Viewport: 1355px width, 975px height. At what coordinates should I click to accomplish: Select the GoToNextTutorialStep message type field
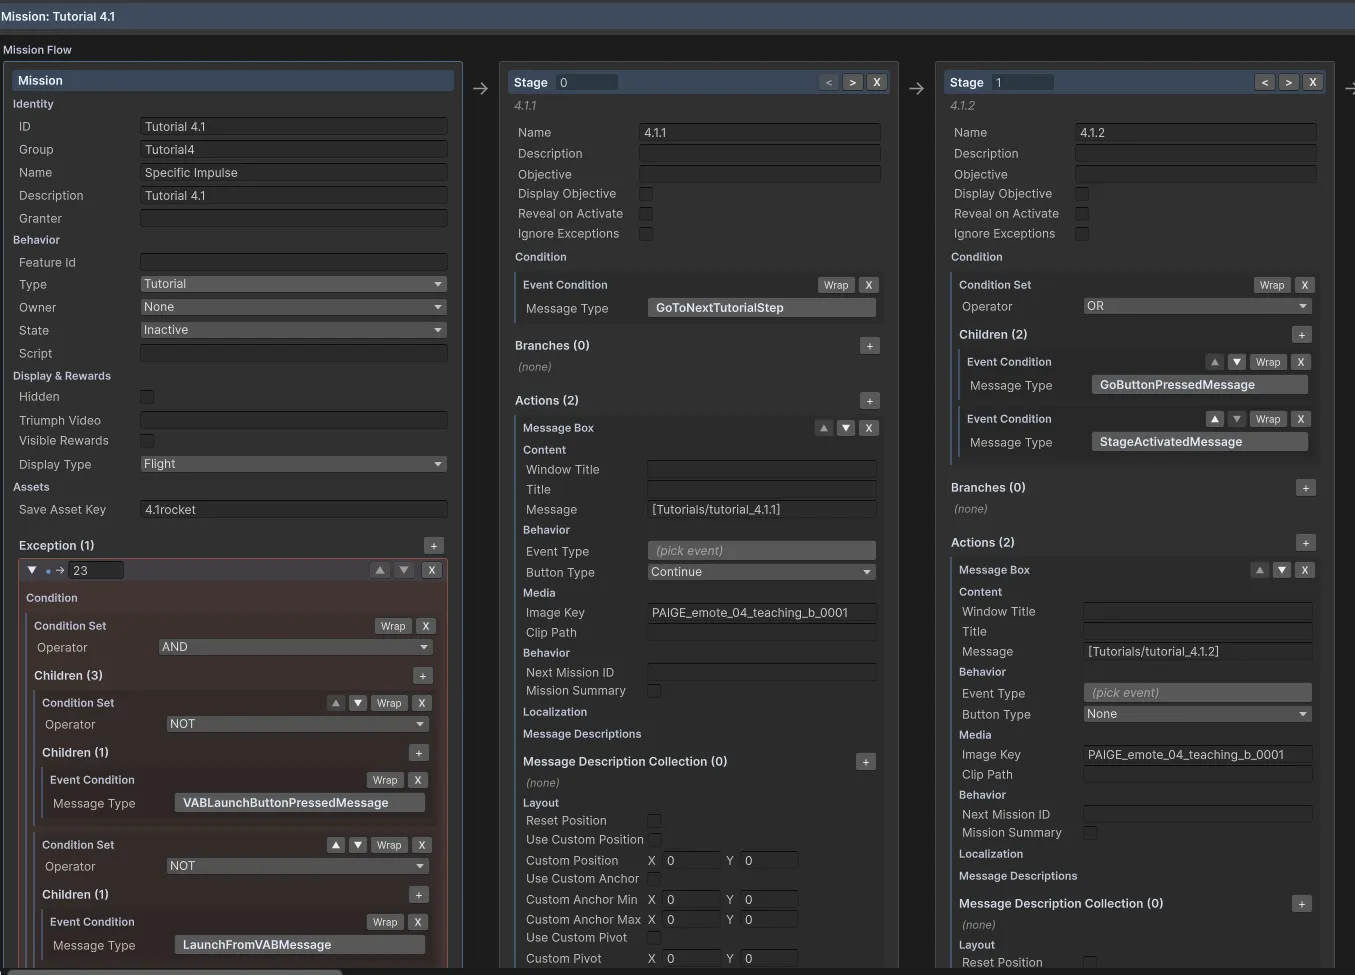[x=762, y=308]
